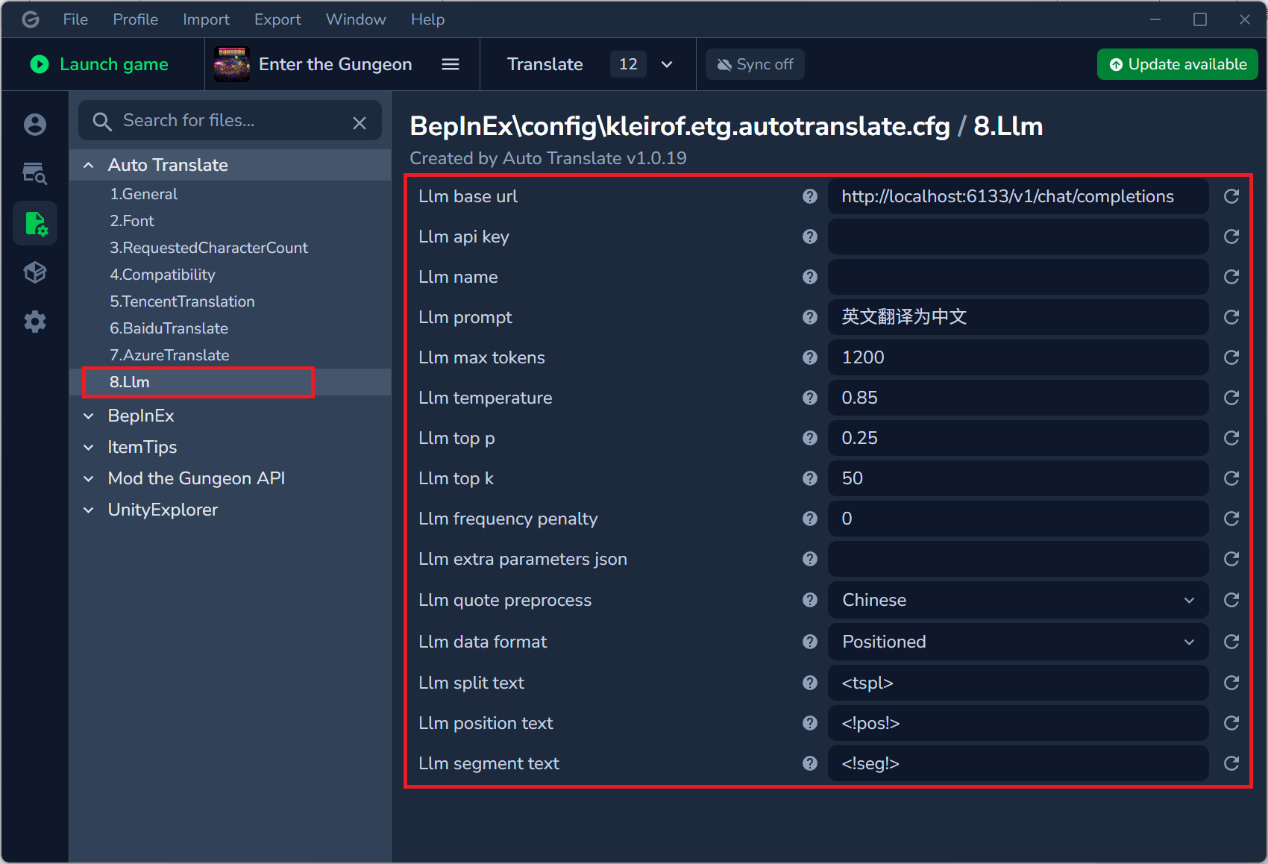Show help for Llm max tokens
The height and width of the screenshot is (864, 1268).
[810, 357]
